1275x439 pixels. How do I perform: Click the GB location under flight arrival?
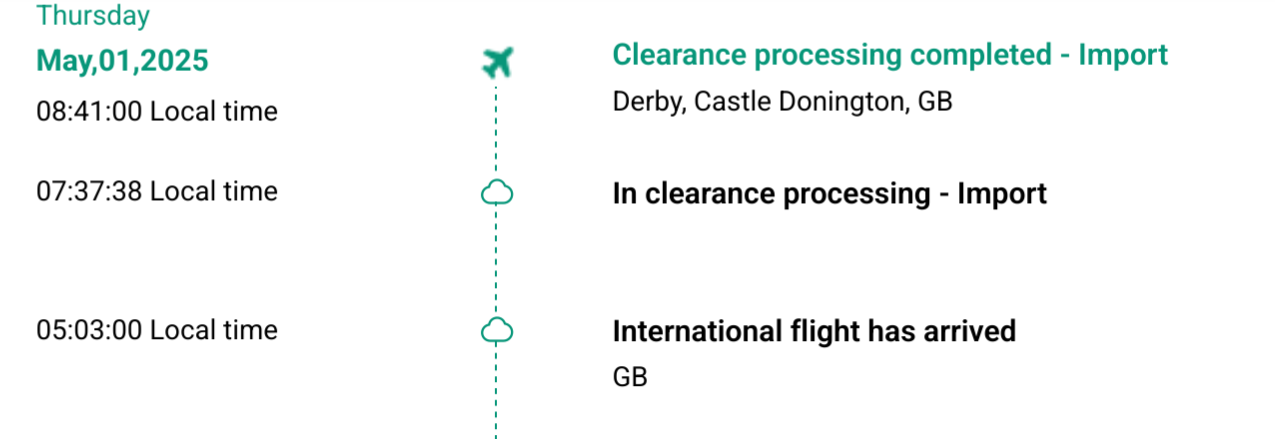click(630, 377)
